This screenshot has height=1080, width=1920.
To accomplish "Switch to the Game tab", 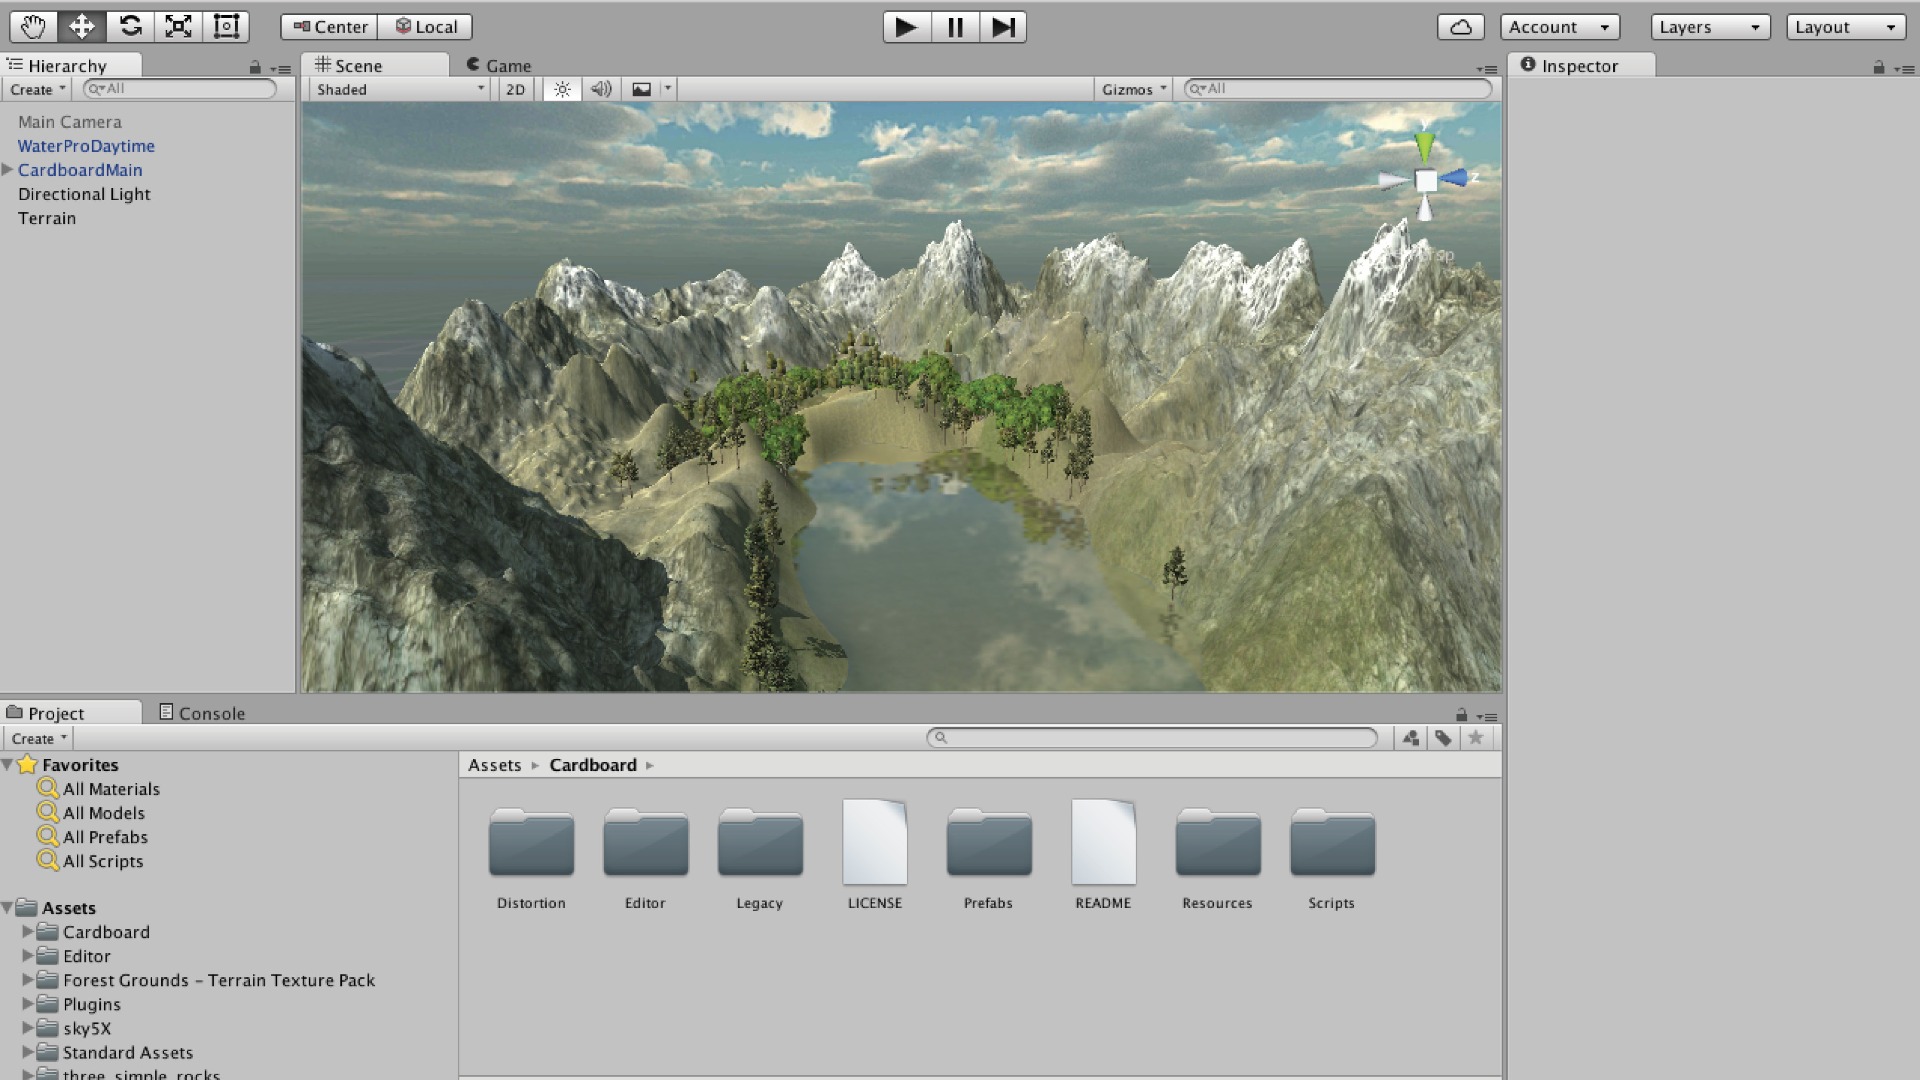I will tap(499, 65).
